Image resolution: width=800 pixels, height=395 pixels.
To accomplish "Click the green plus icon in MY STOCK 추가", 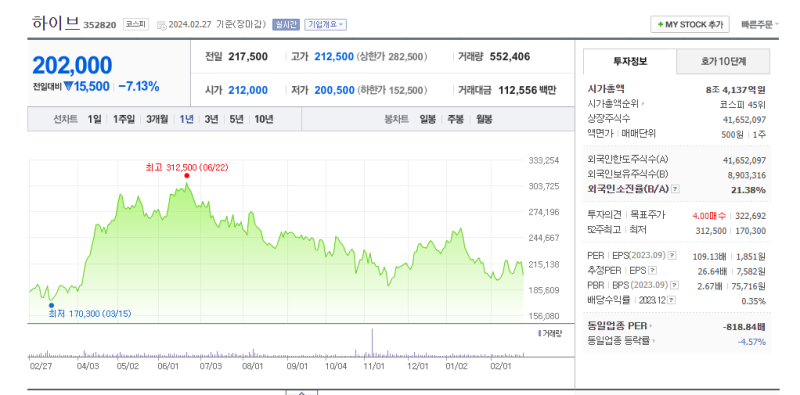I will [x=661, y=24].
